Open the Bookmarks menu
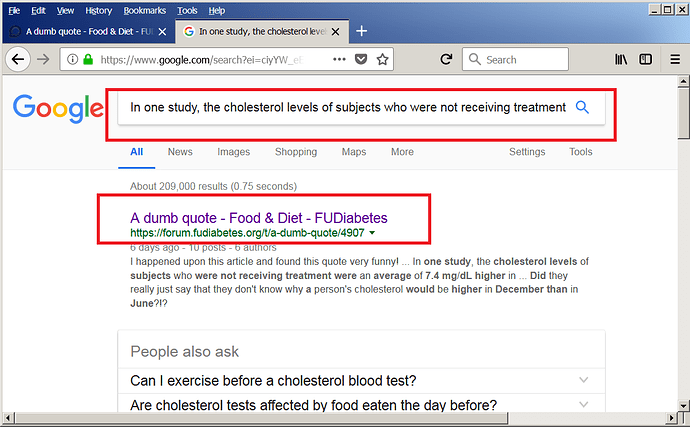690x430 pixels. tap(144, 11)
